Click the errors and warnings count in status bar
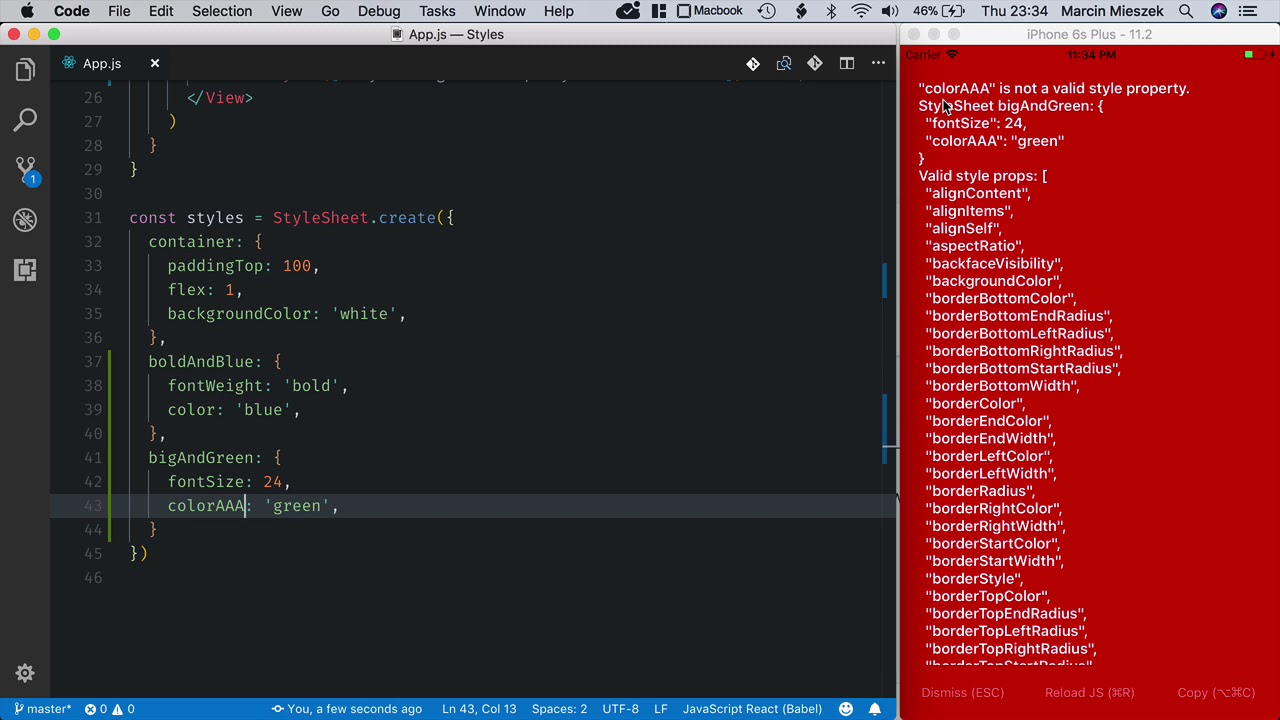 [109, 709]
